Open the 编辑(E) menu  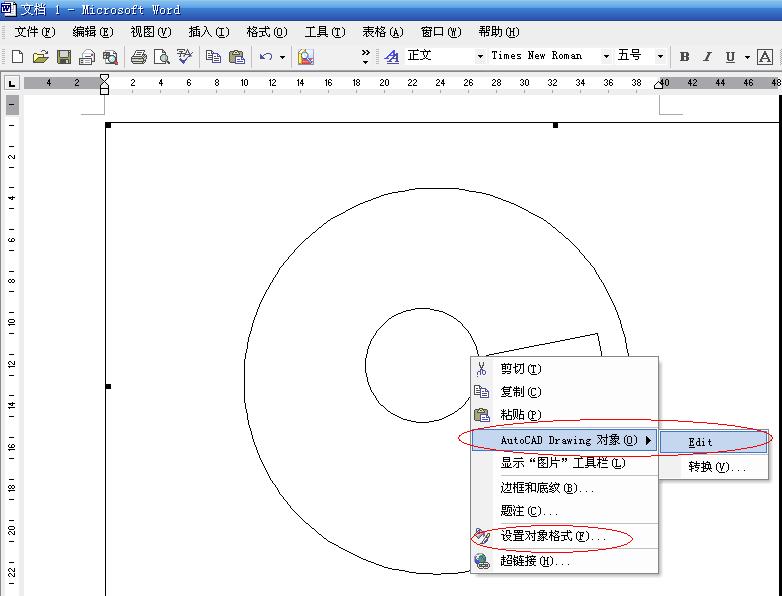click(93, 32)
